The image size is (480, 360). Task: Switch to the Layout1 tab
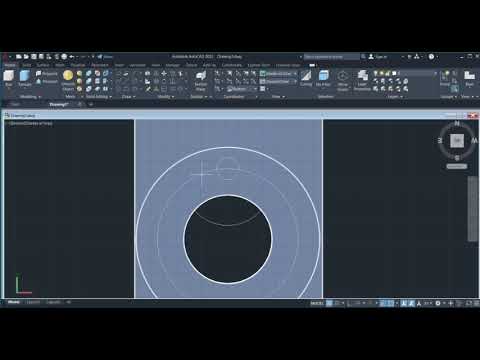(x=33, y=302)
